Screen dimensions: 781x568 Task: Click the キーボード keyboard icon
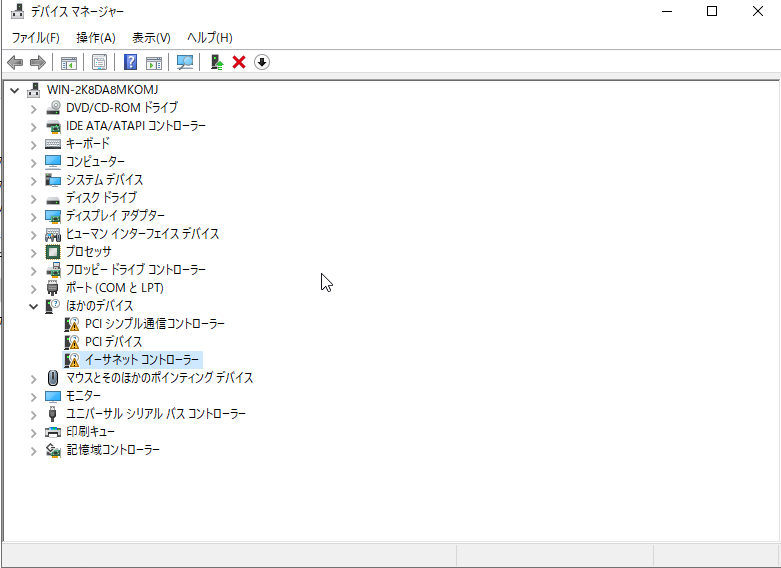[x=53, y=143]
